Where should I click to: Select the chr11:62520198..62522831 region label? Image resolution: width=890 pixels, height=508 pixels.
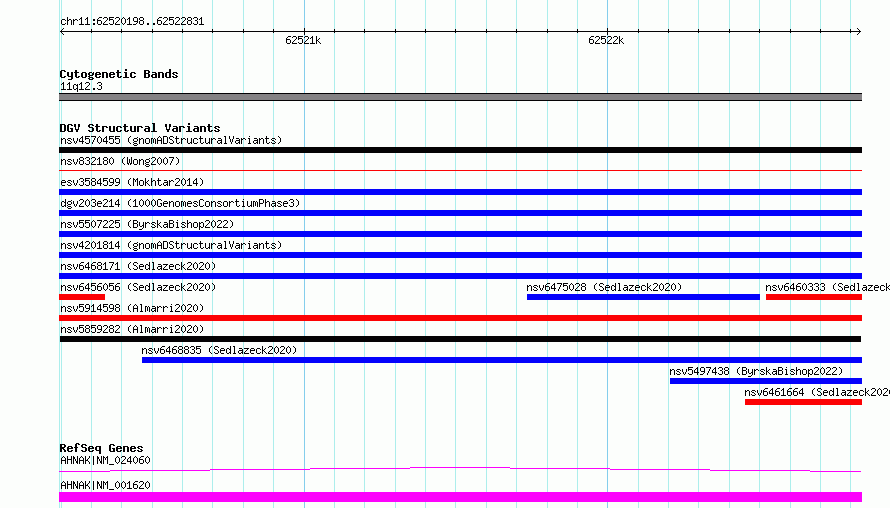coord(132,22)
